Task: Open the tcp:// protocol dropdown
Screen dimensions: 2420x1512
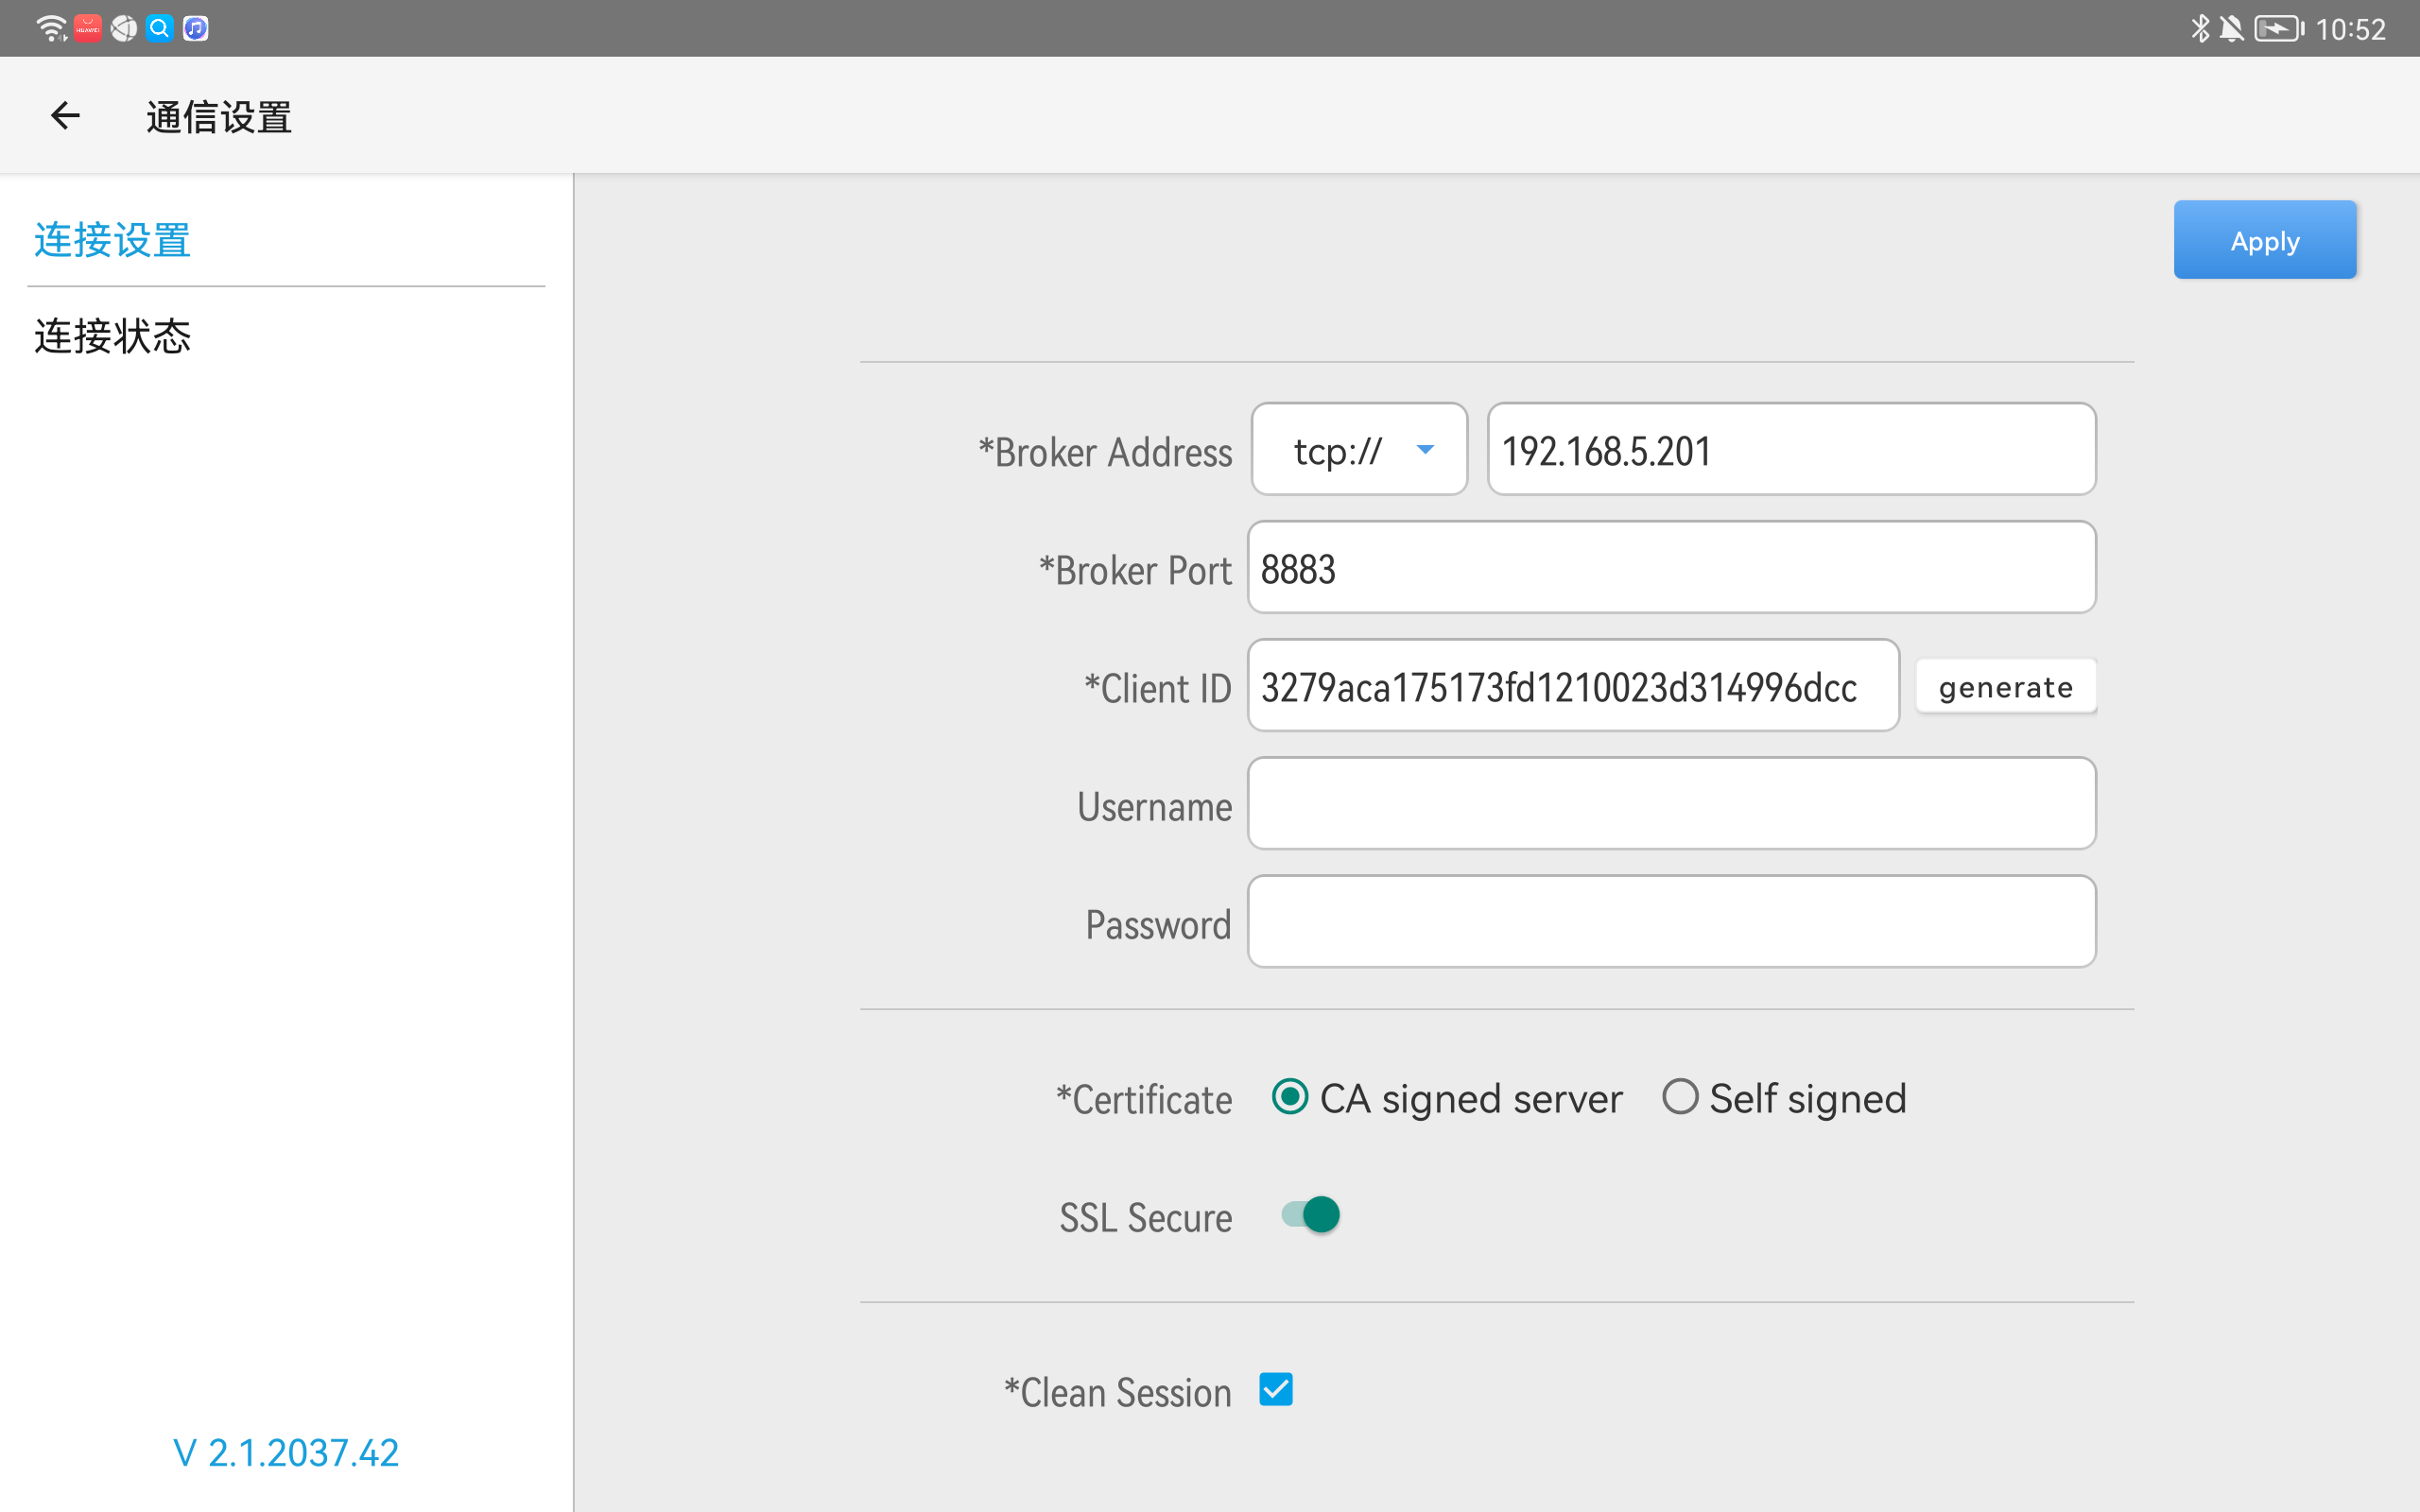Action: click(x=1360, y=449)
